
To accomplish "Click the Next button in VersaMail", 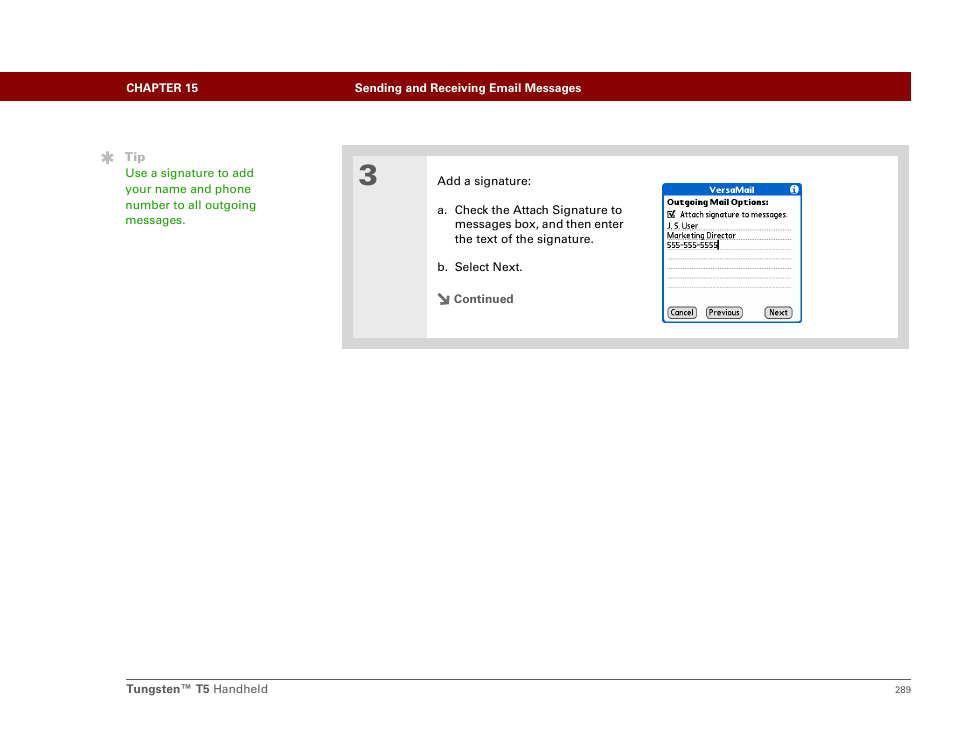I will [x=778, y=313].
